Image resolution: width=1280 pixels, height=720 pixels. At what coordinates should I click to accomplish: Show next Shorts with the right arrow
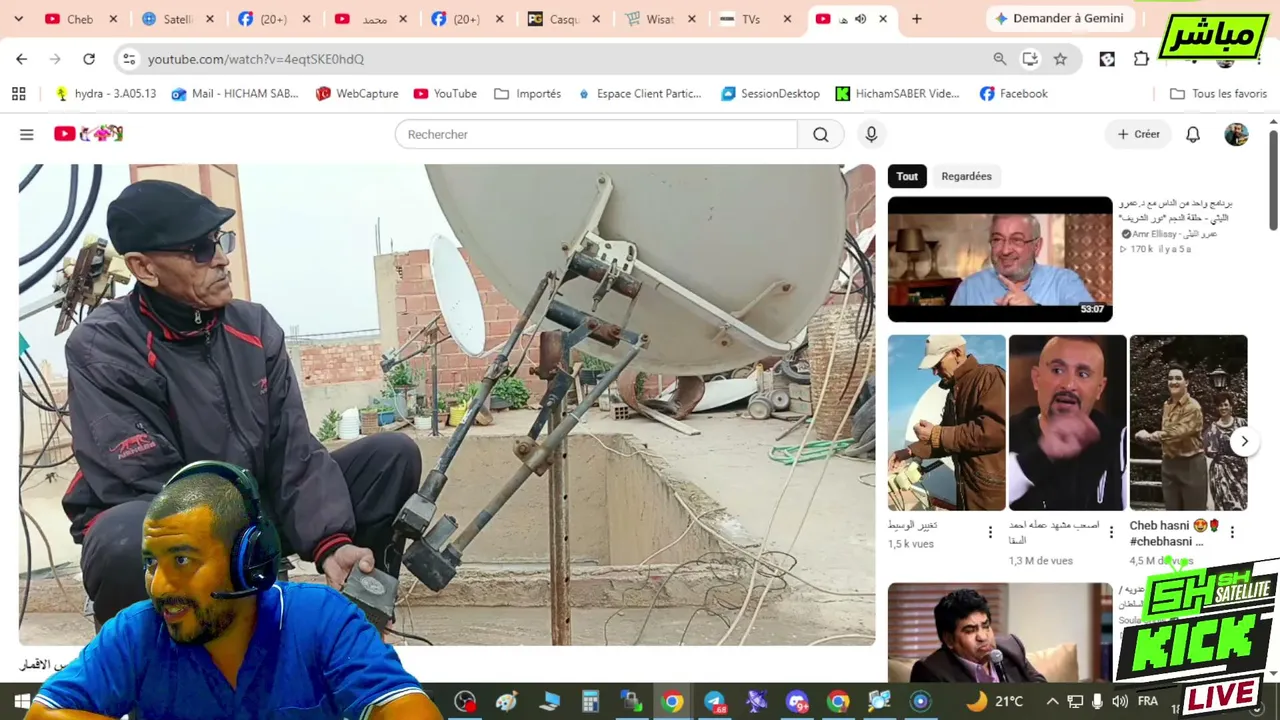(1244, 441)
